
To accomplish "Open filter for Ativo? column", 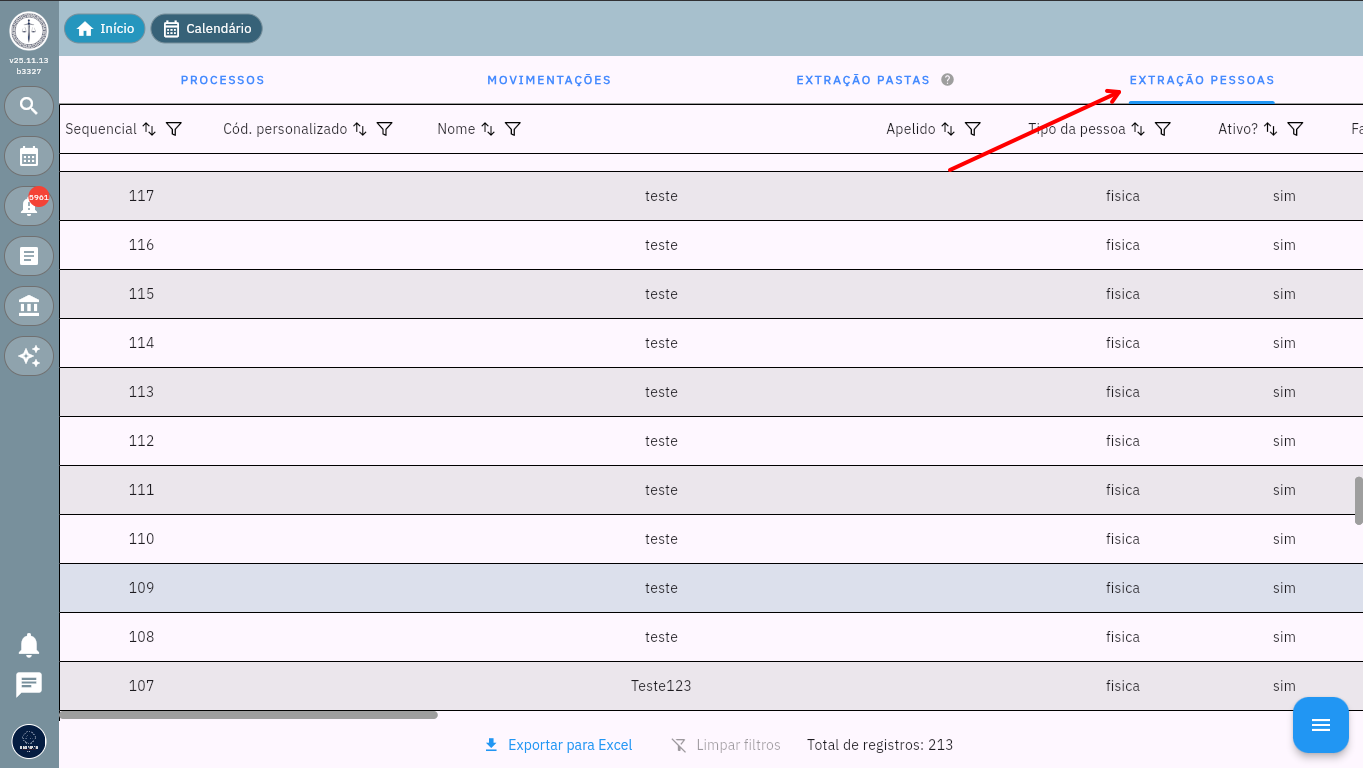I will click(1295, 129).
